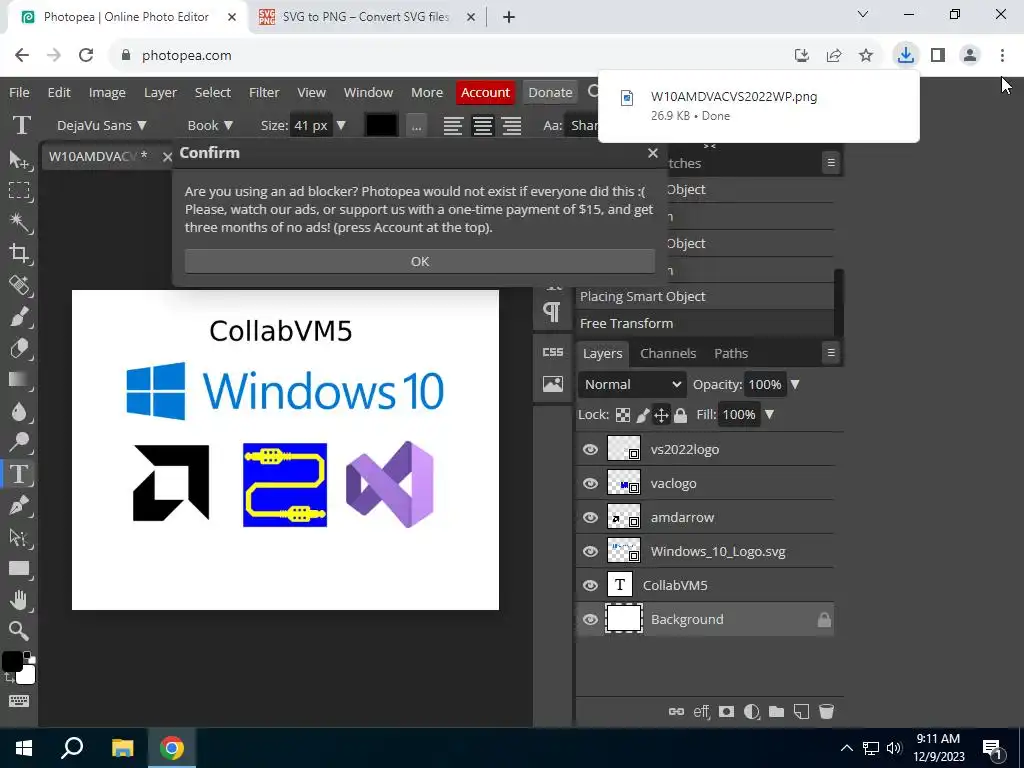Expand the Fill slider arrow

[769, 415]
